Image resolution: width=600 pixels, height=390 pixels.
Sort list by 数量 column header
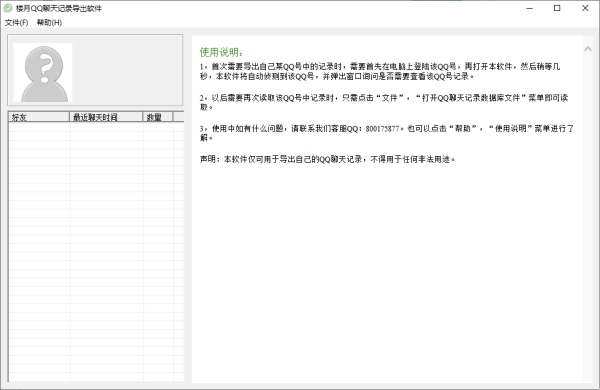pos(158,117)
